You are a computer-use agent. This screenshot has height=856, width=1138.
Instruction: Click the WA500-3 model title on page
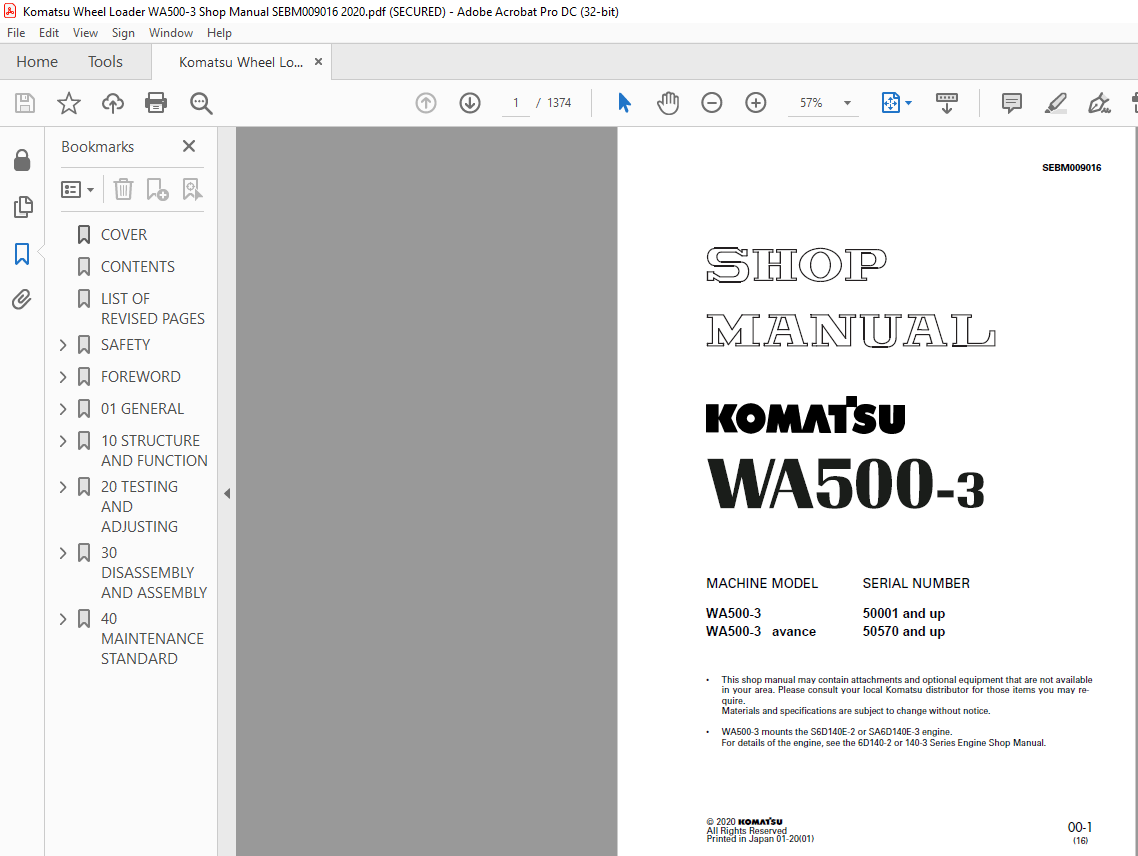[846, 484]
